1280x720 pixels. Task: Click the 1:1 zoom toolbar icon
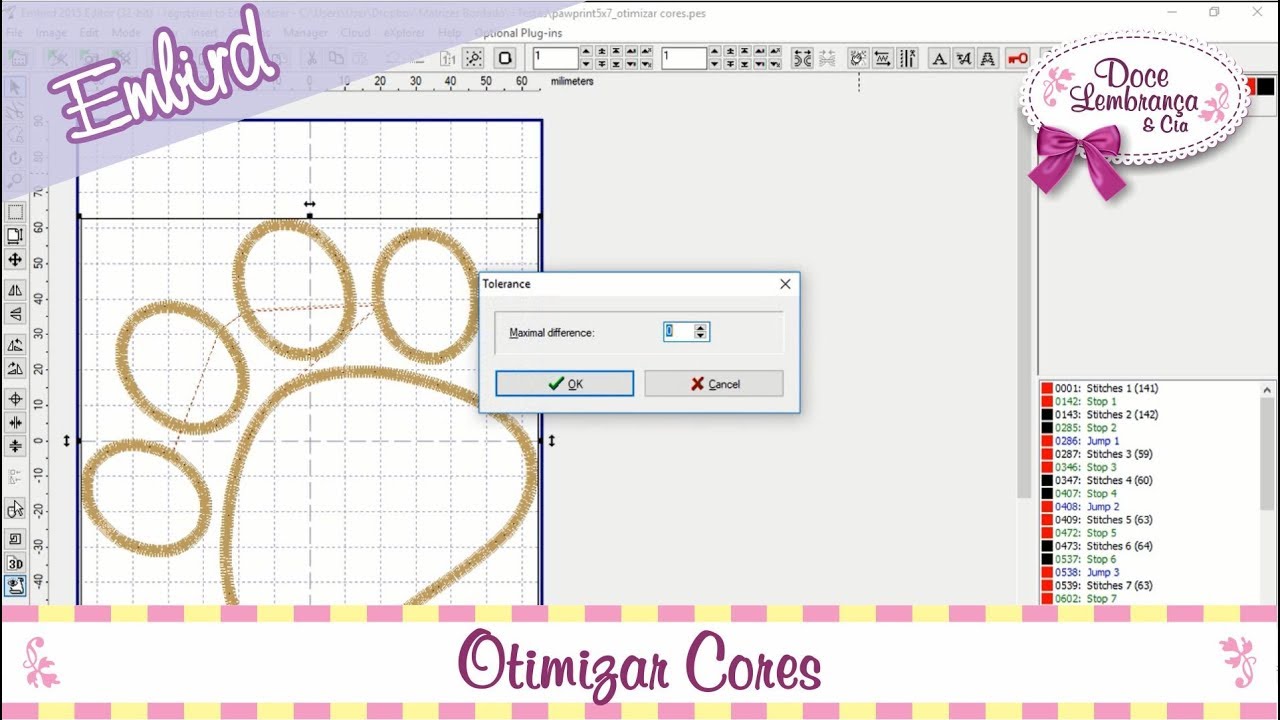(x=446, y=58)
